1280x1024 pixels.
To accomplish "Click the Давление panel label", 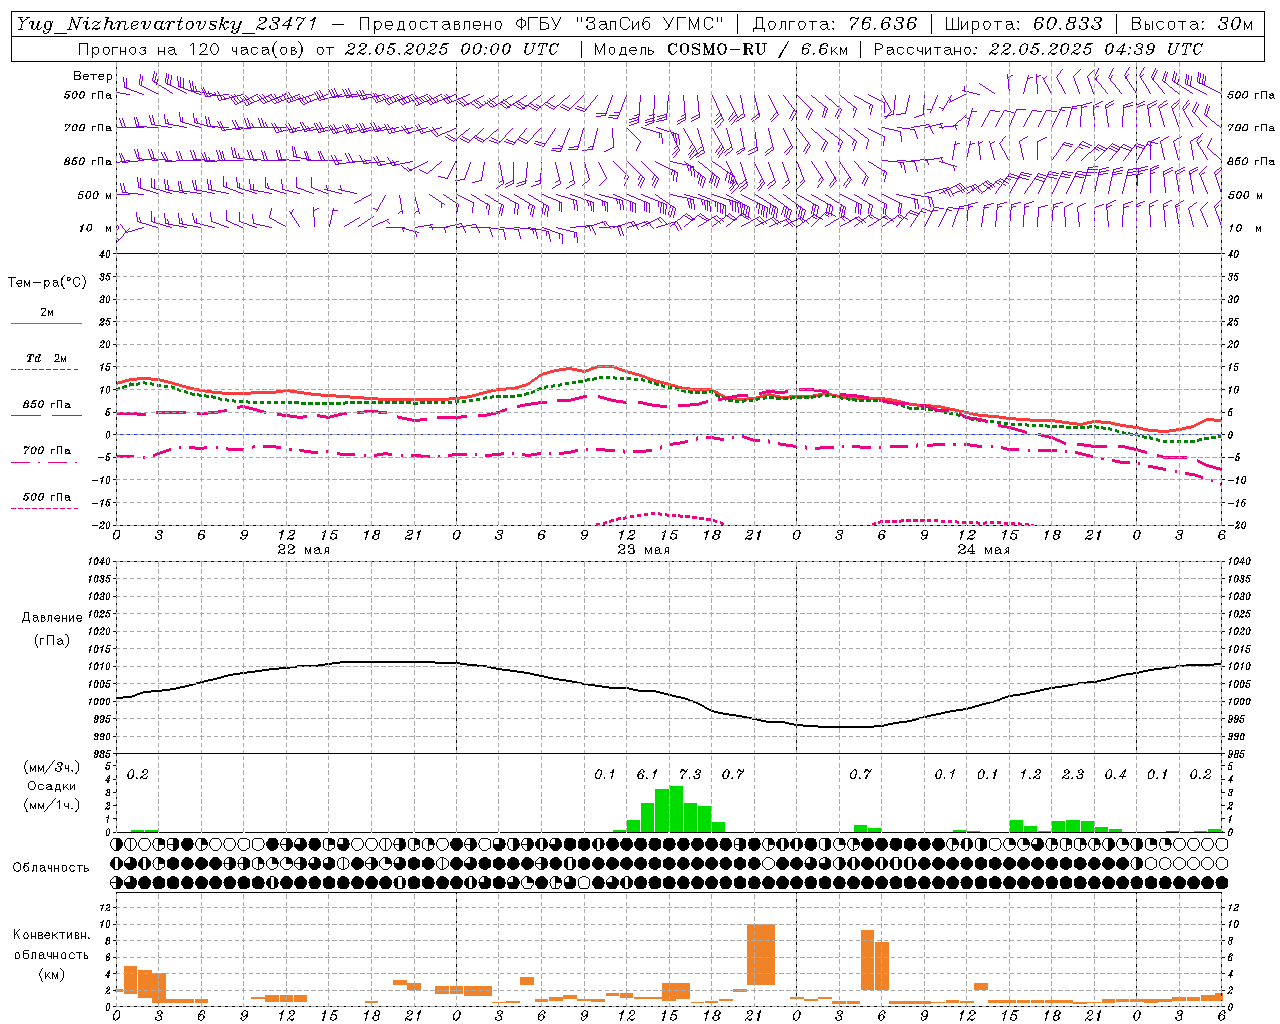I will point(52,618).
